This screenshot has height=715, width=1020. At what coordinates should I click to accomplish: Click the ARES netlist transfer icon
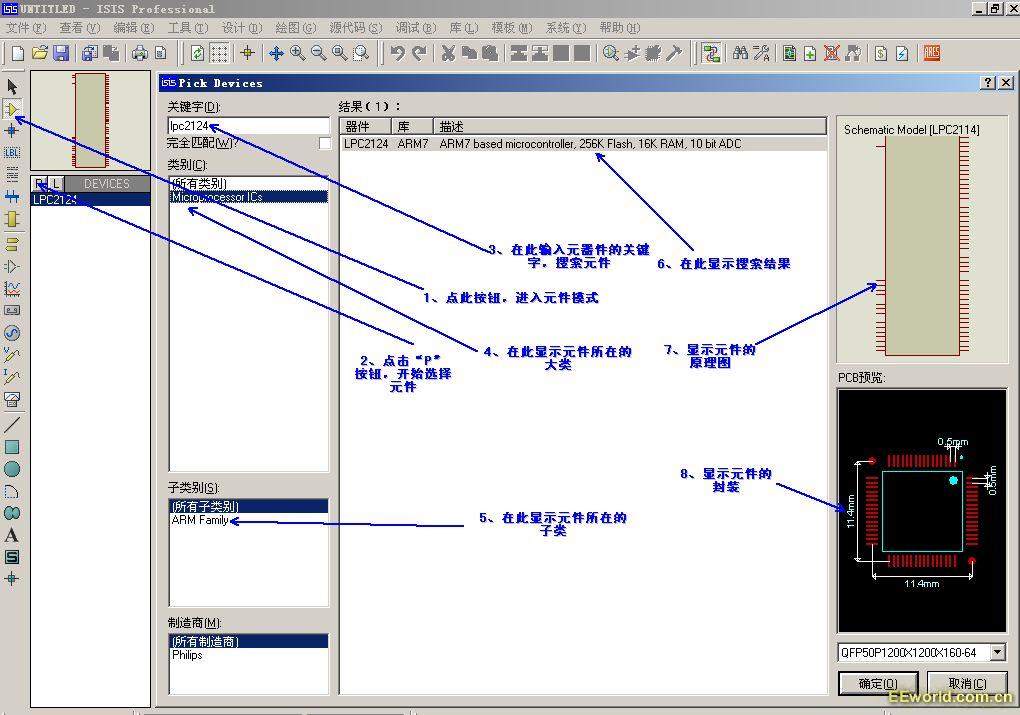tap(932, 53)
